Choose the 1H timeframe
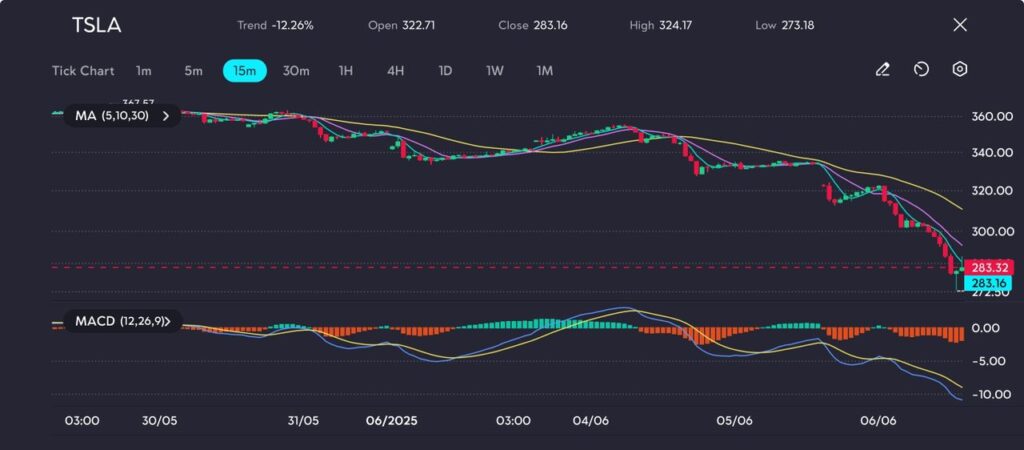The image size is (1024, 450). coord(345,71)
